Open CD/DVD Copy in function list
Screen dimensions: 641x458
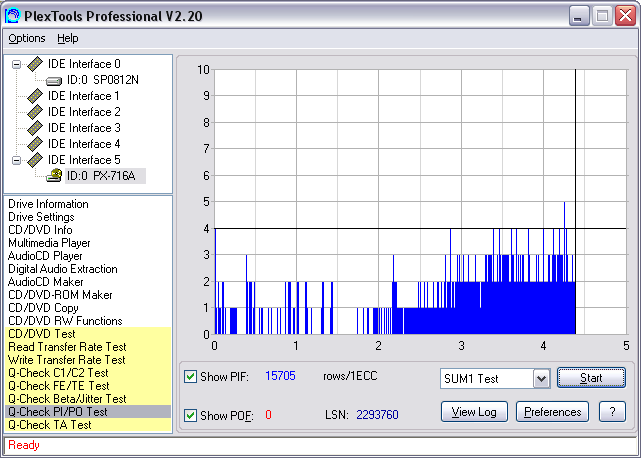point(43,308)
